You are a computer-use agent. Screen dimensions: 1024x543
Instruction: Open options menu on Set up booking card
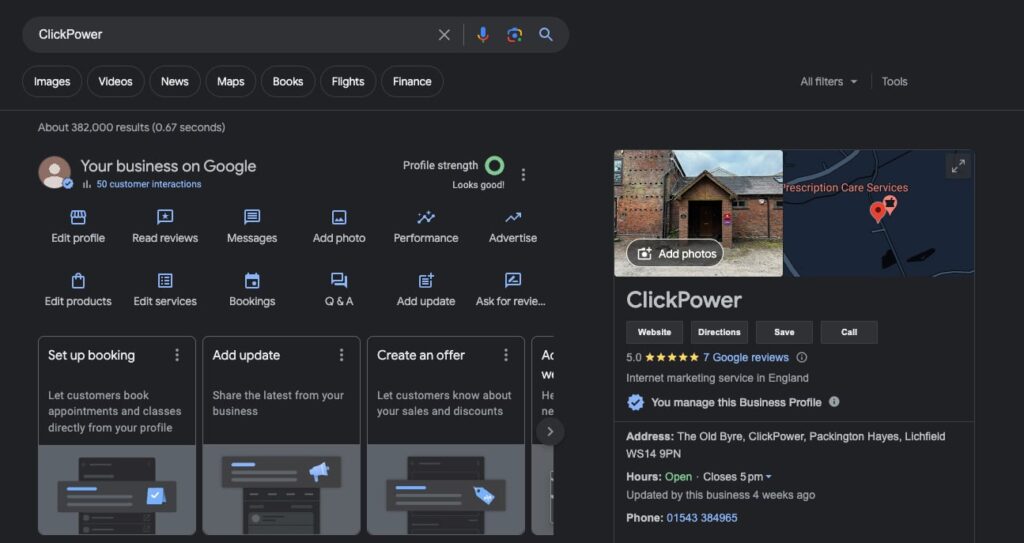(177, 355)
